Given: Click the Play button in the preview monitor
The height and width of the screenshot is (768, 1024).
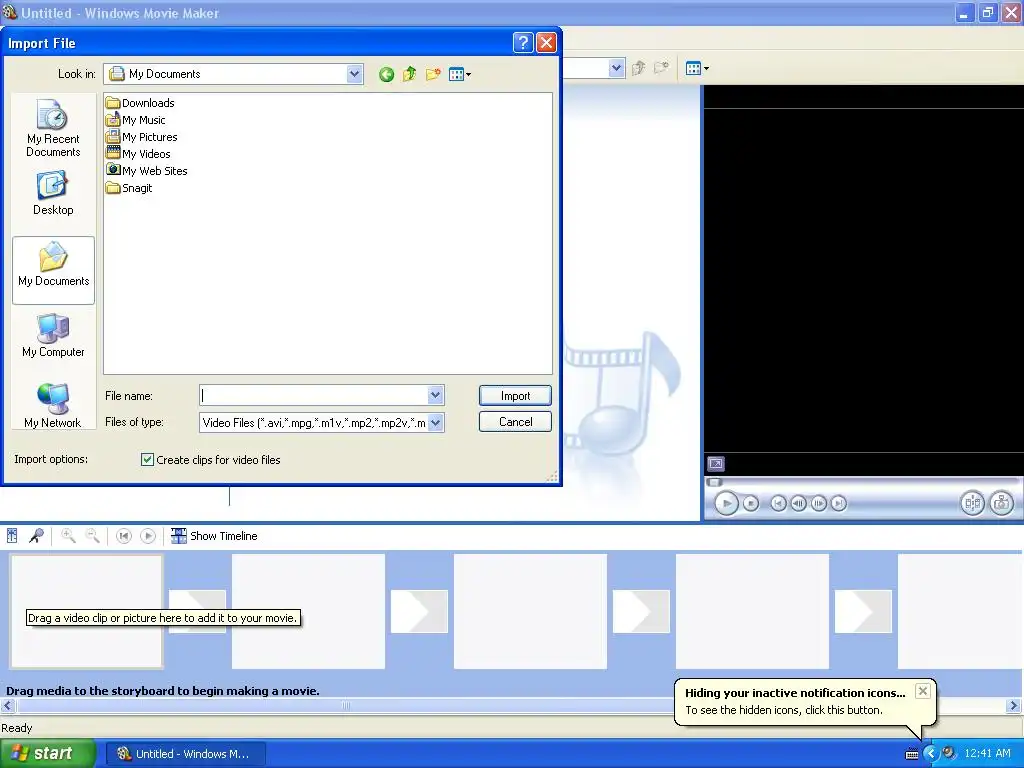Looking at the screenshot, I should pyautogui.click(x=726, y=504).
